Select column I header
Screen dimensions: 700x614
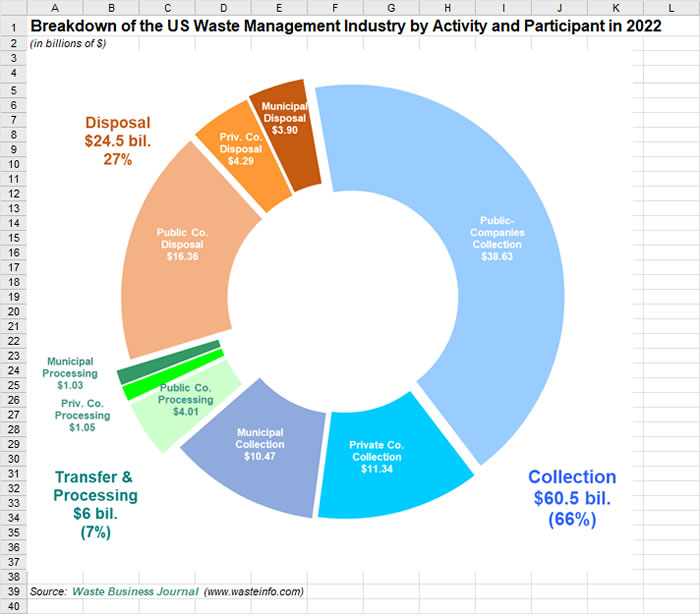tap(504, 8)
